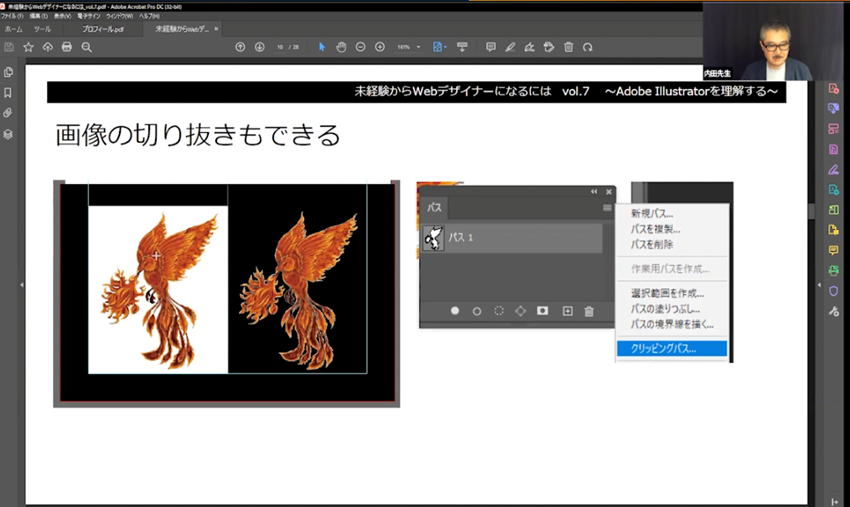Open the pink Edit PDF layout tool

[834, 129]
